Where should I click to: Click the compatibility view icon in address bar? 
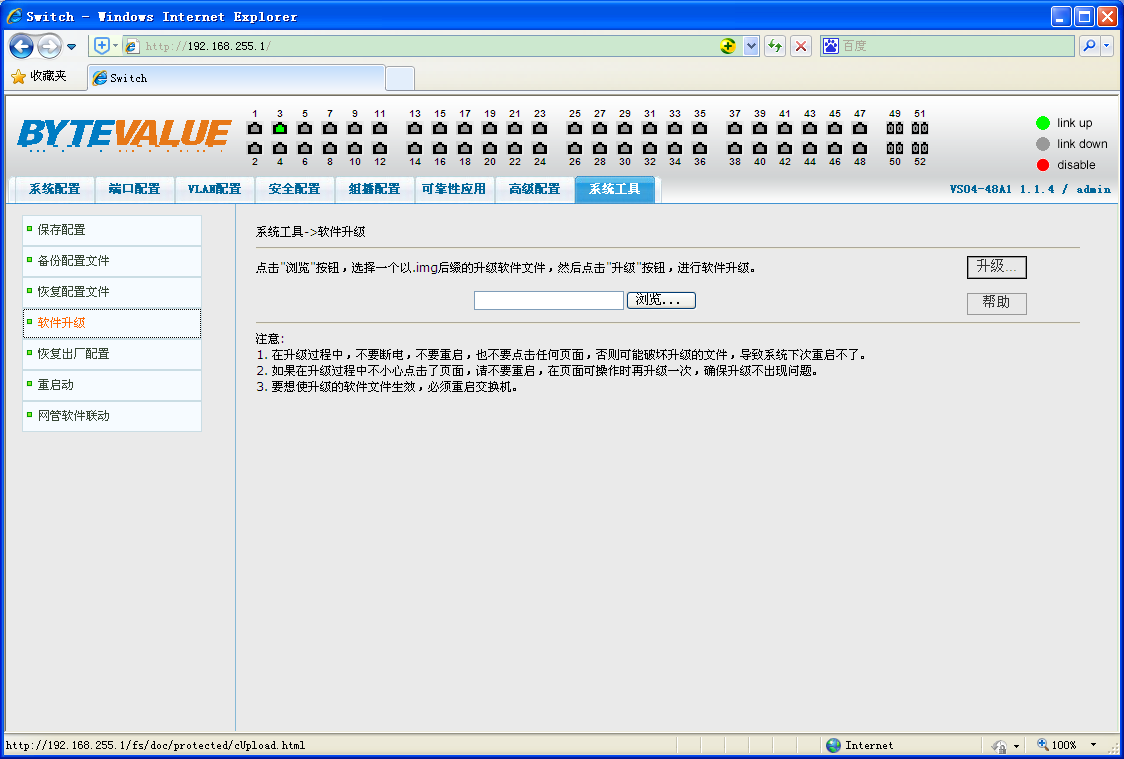pyautogui.click(x=728, y=46)
